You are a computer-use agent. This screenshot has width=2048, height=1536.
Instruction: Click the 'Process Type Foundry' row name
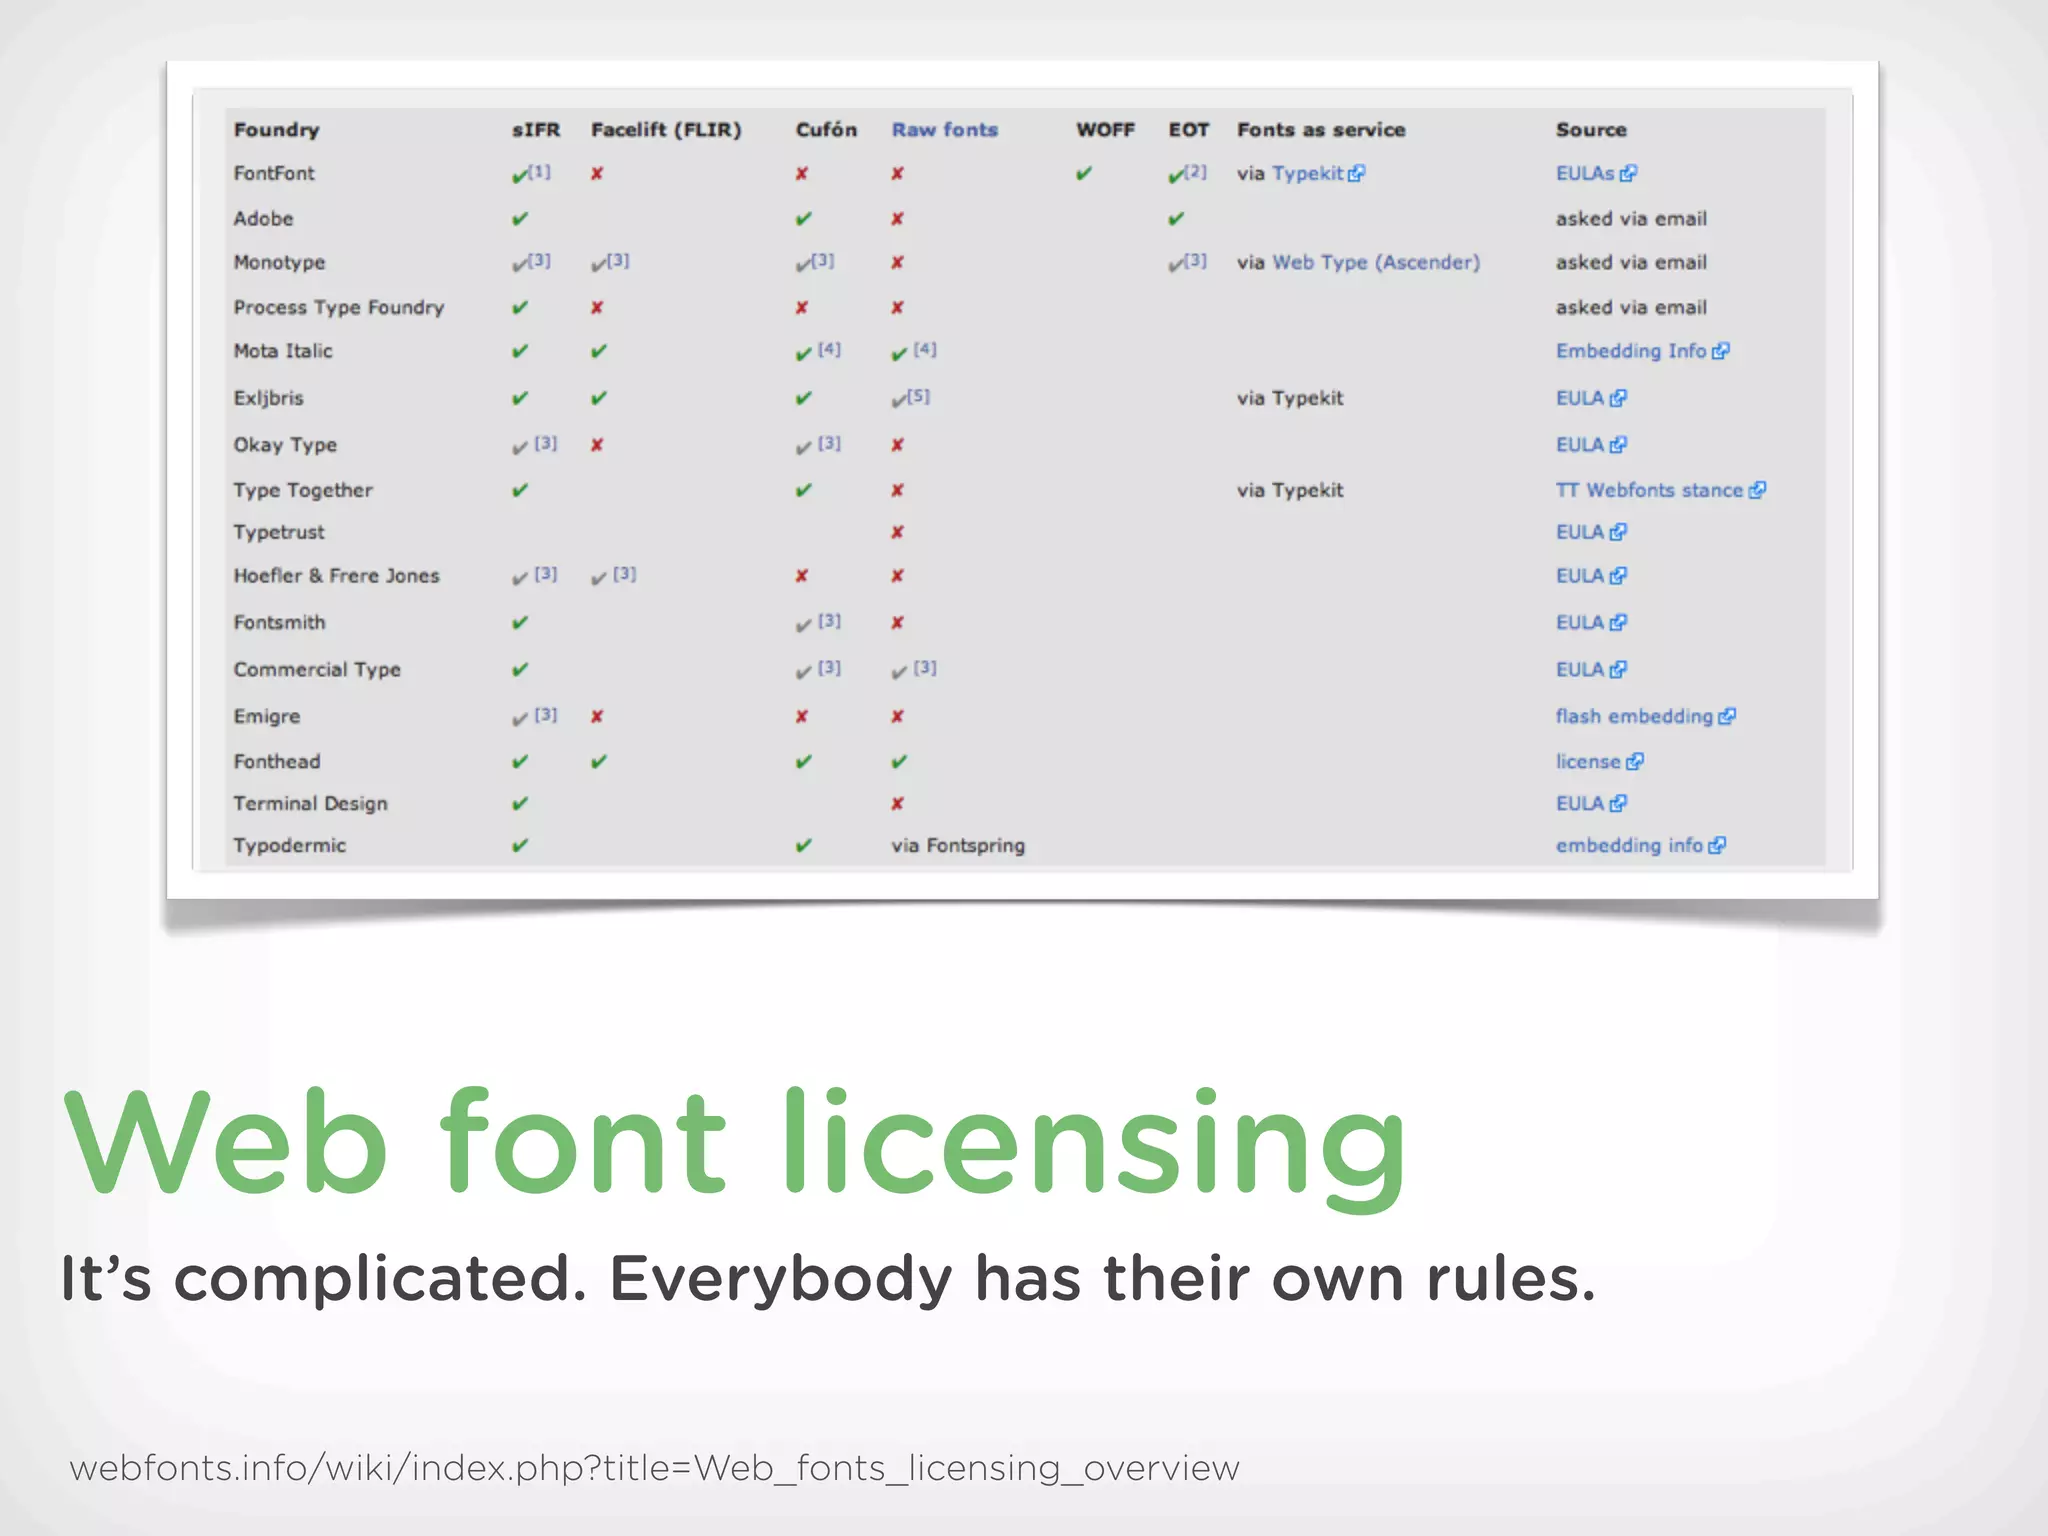tap(339, 307)
